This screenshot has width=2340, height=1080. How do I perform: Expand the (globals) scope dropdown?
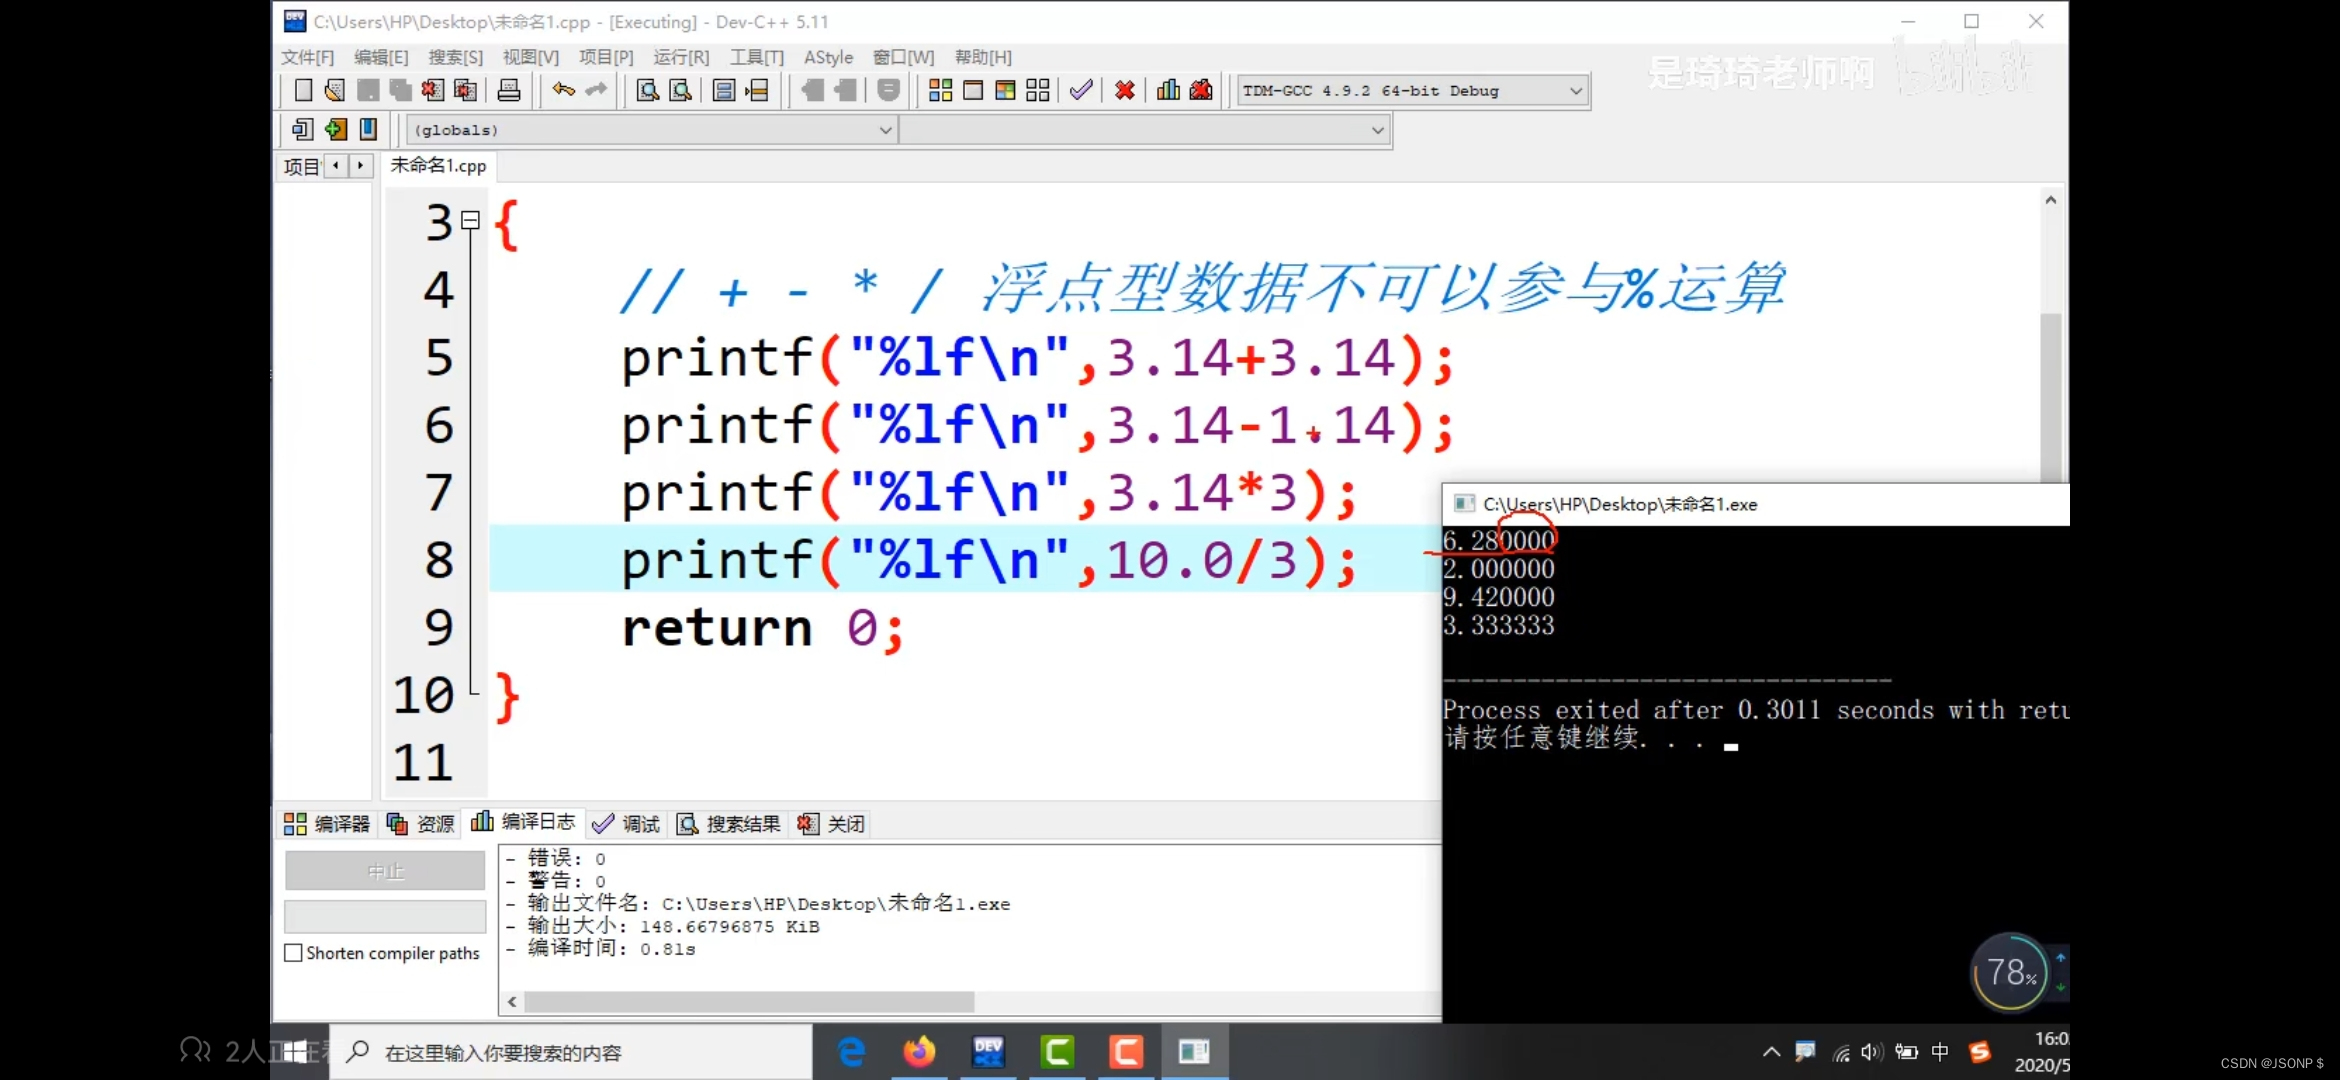[x=884, y=130]
